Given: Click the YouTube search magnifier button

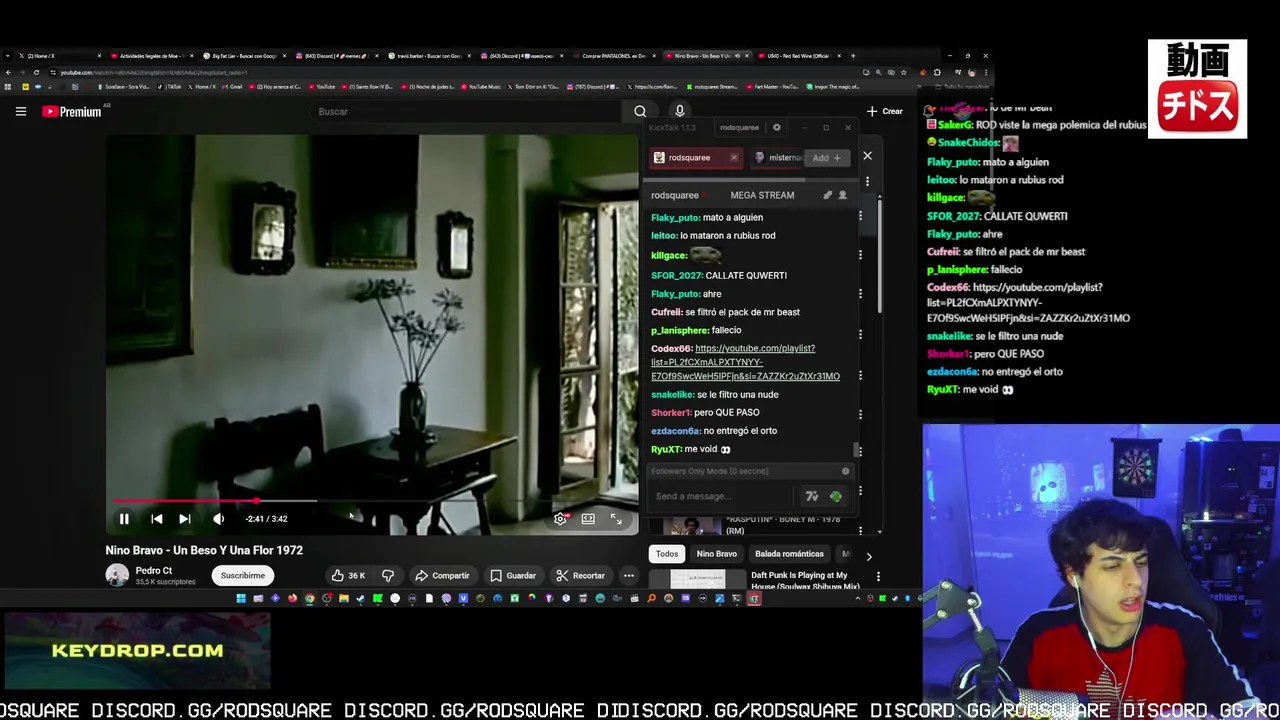Looking at the screenshot, I should [640, 111].
